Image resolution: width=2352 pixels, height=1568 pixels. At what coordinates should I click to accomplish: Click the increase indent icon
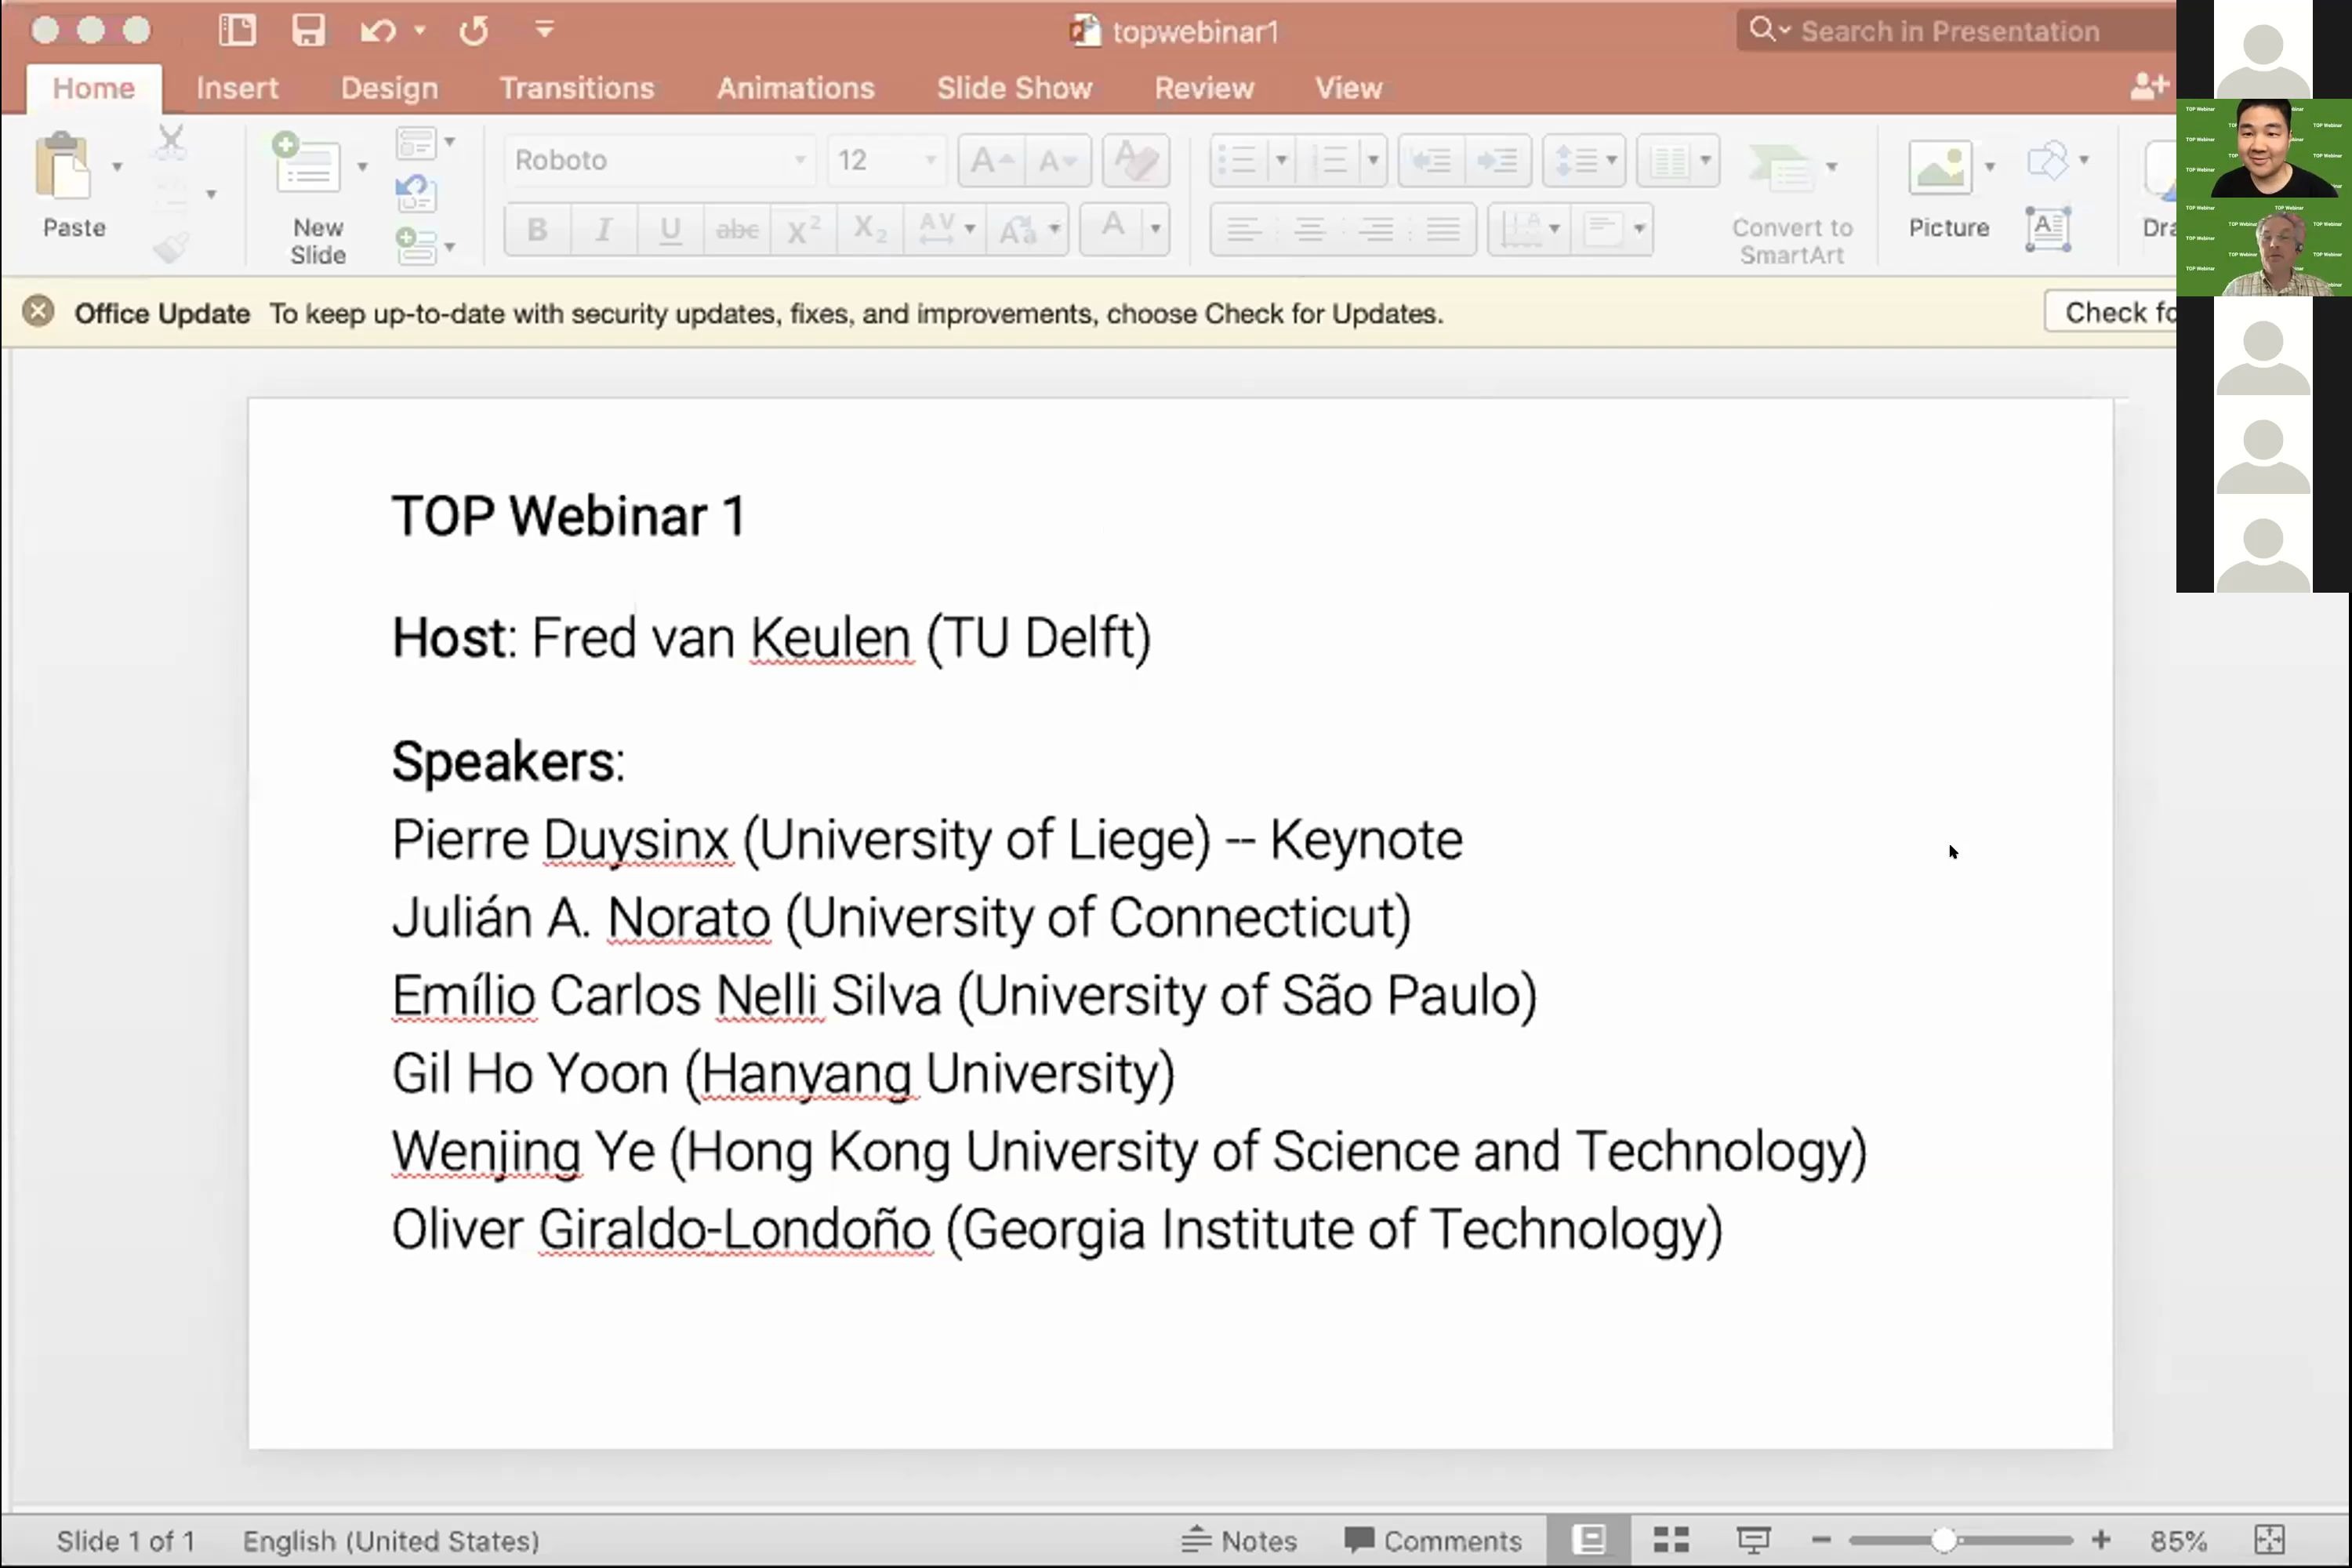tap(1497, 160)
